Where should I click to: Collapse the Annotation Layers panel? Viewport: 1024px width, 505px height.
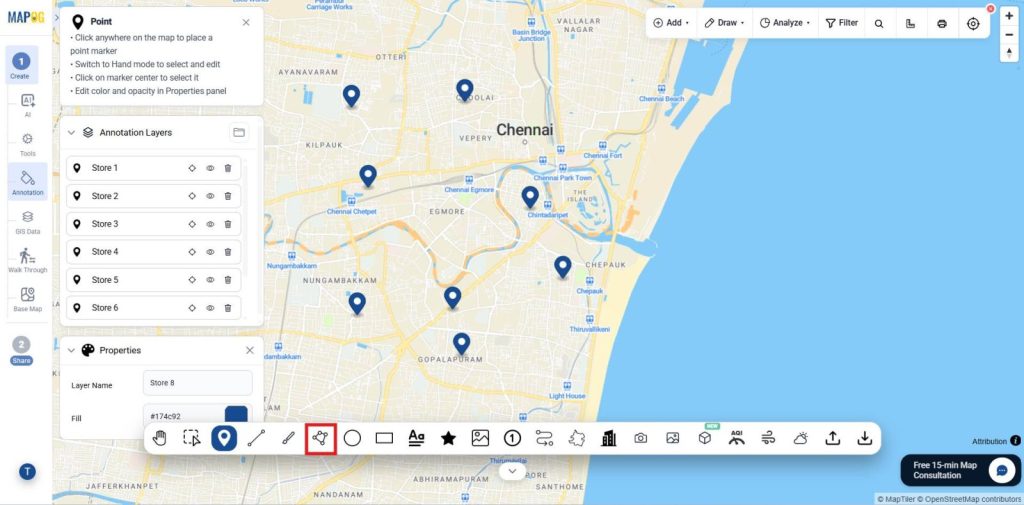[x=71, y=133]
